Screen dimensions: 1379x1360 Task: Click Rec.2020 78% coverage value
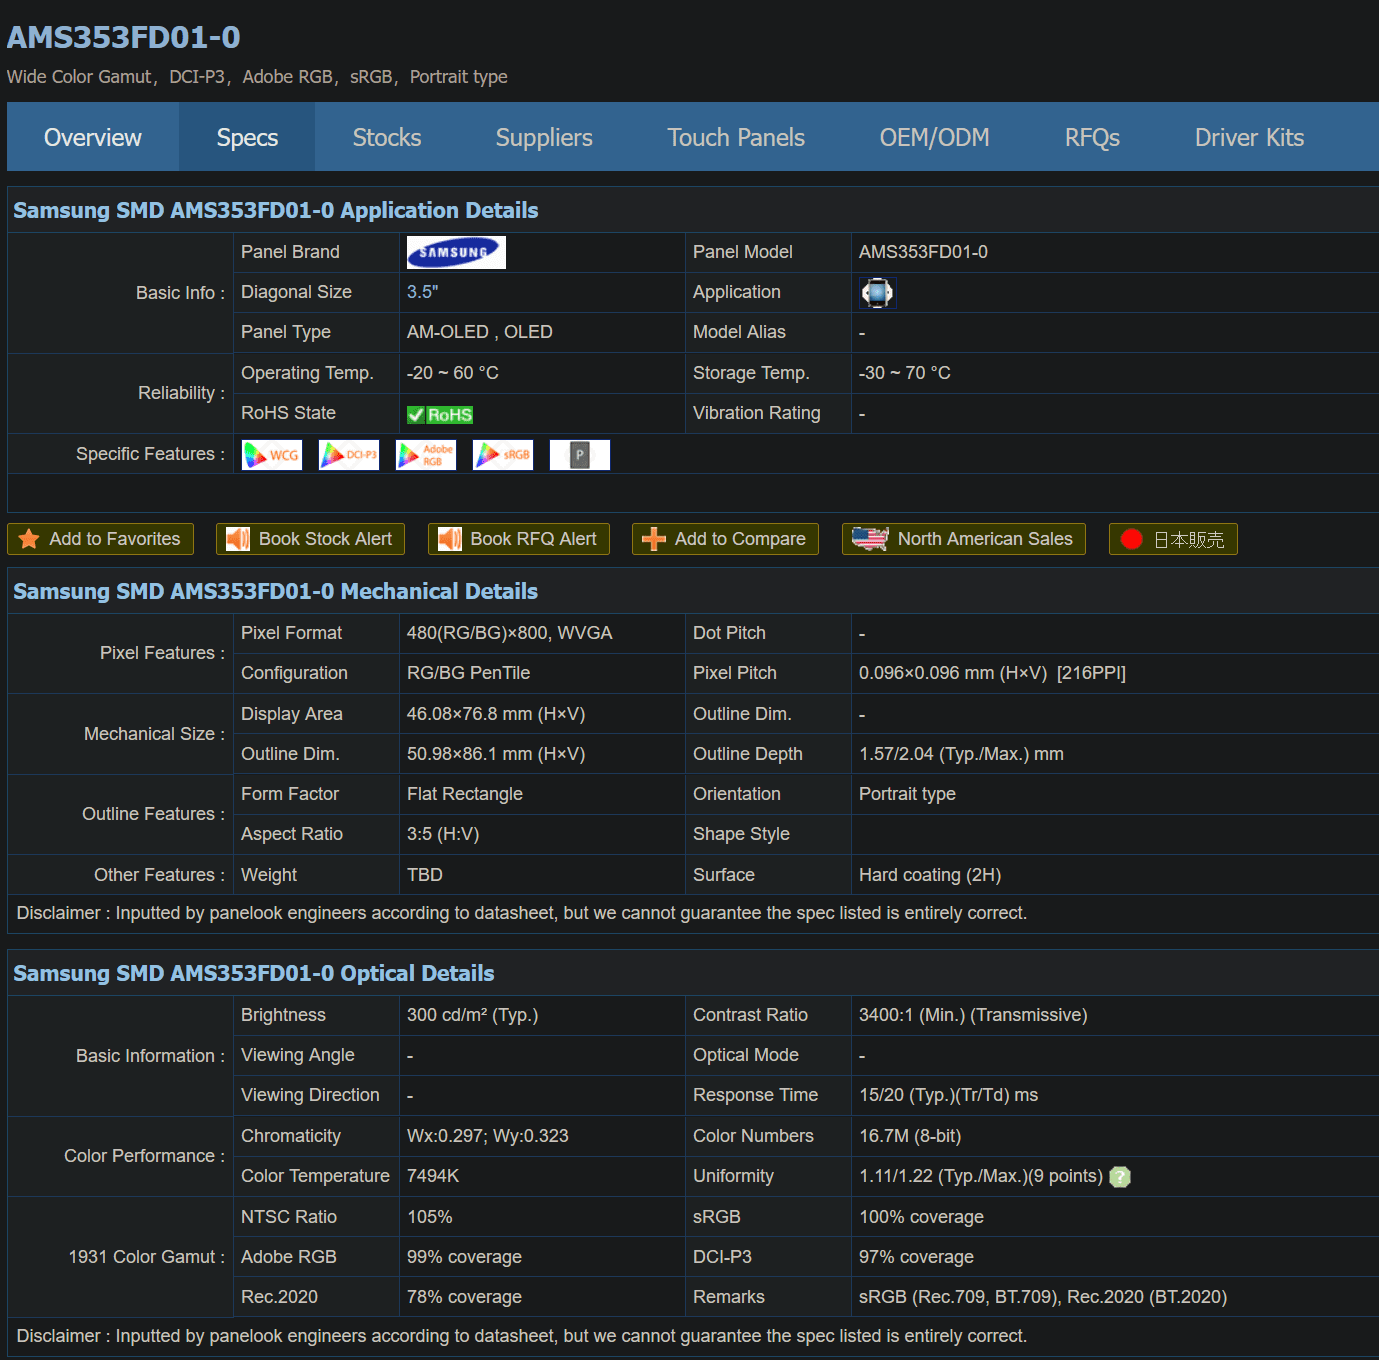tap(464, 1297)
